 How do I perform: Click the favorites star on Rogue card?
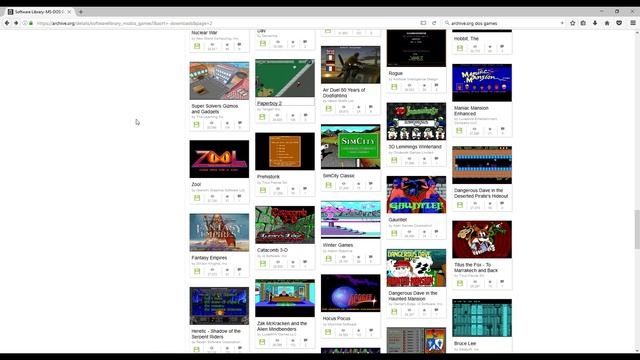coord(424,86)
